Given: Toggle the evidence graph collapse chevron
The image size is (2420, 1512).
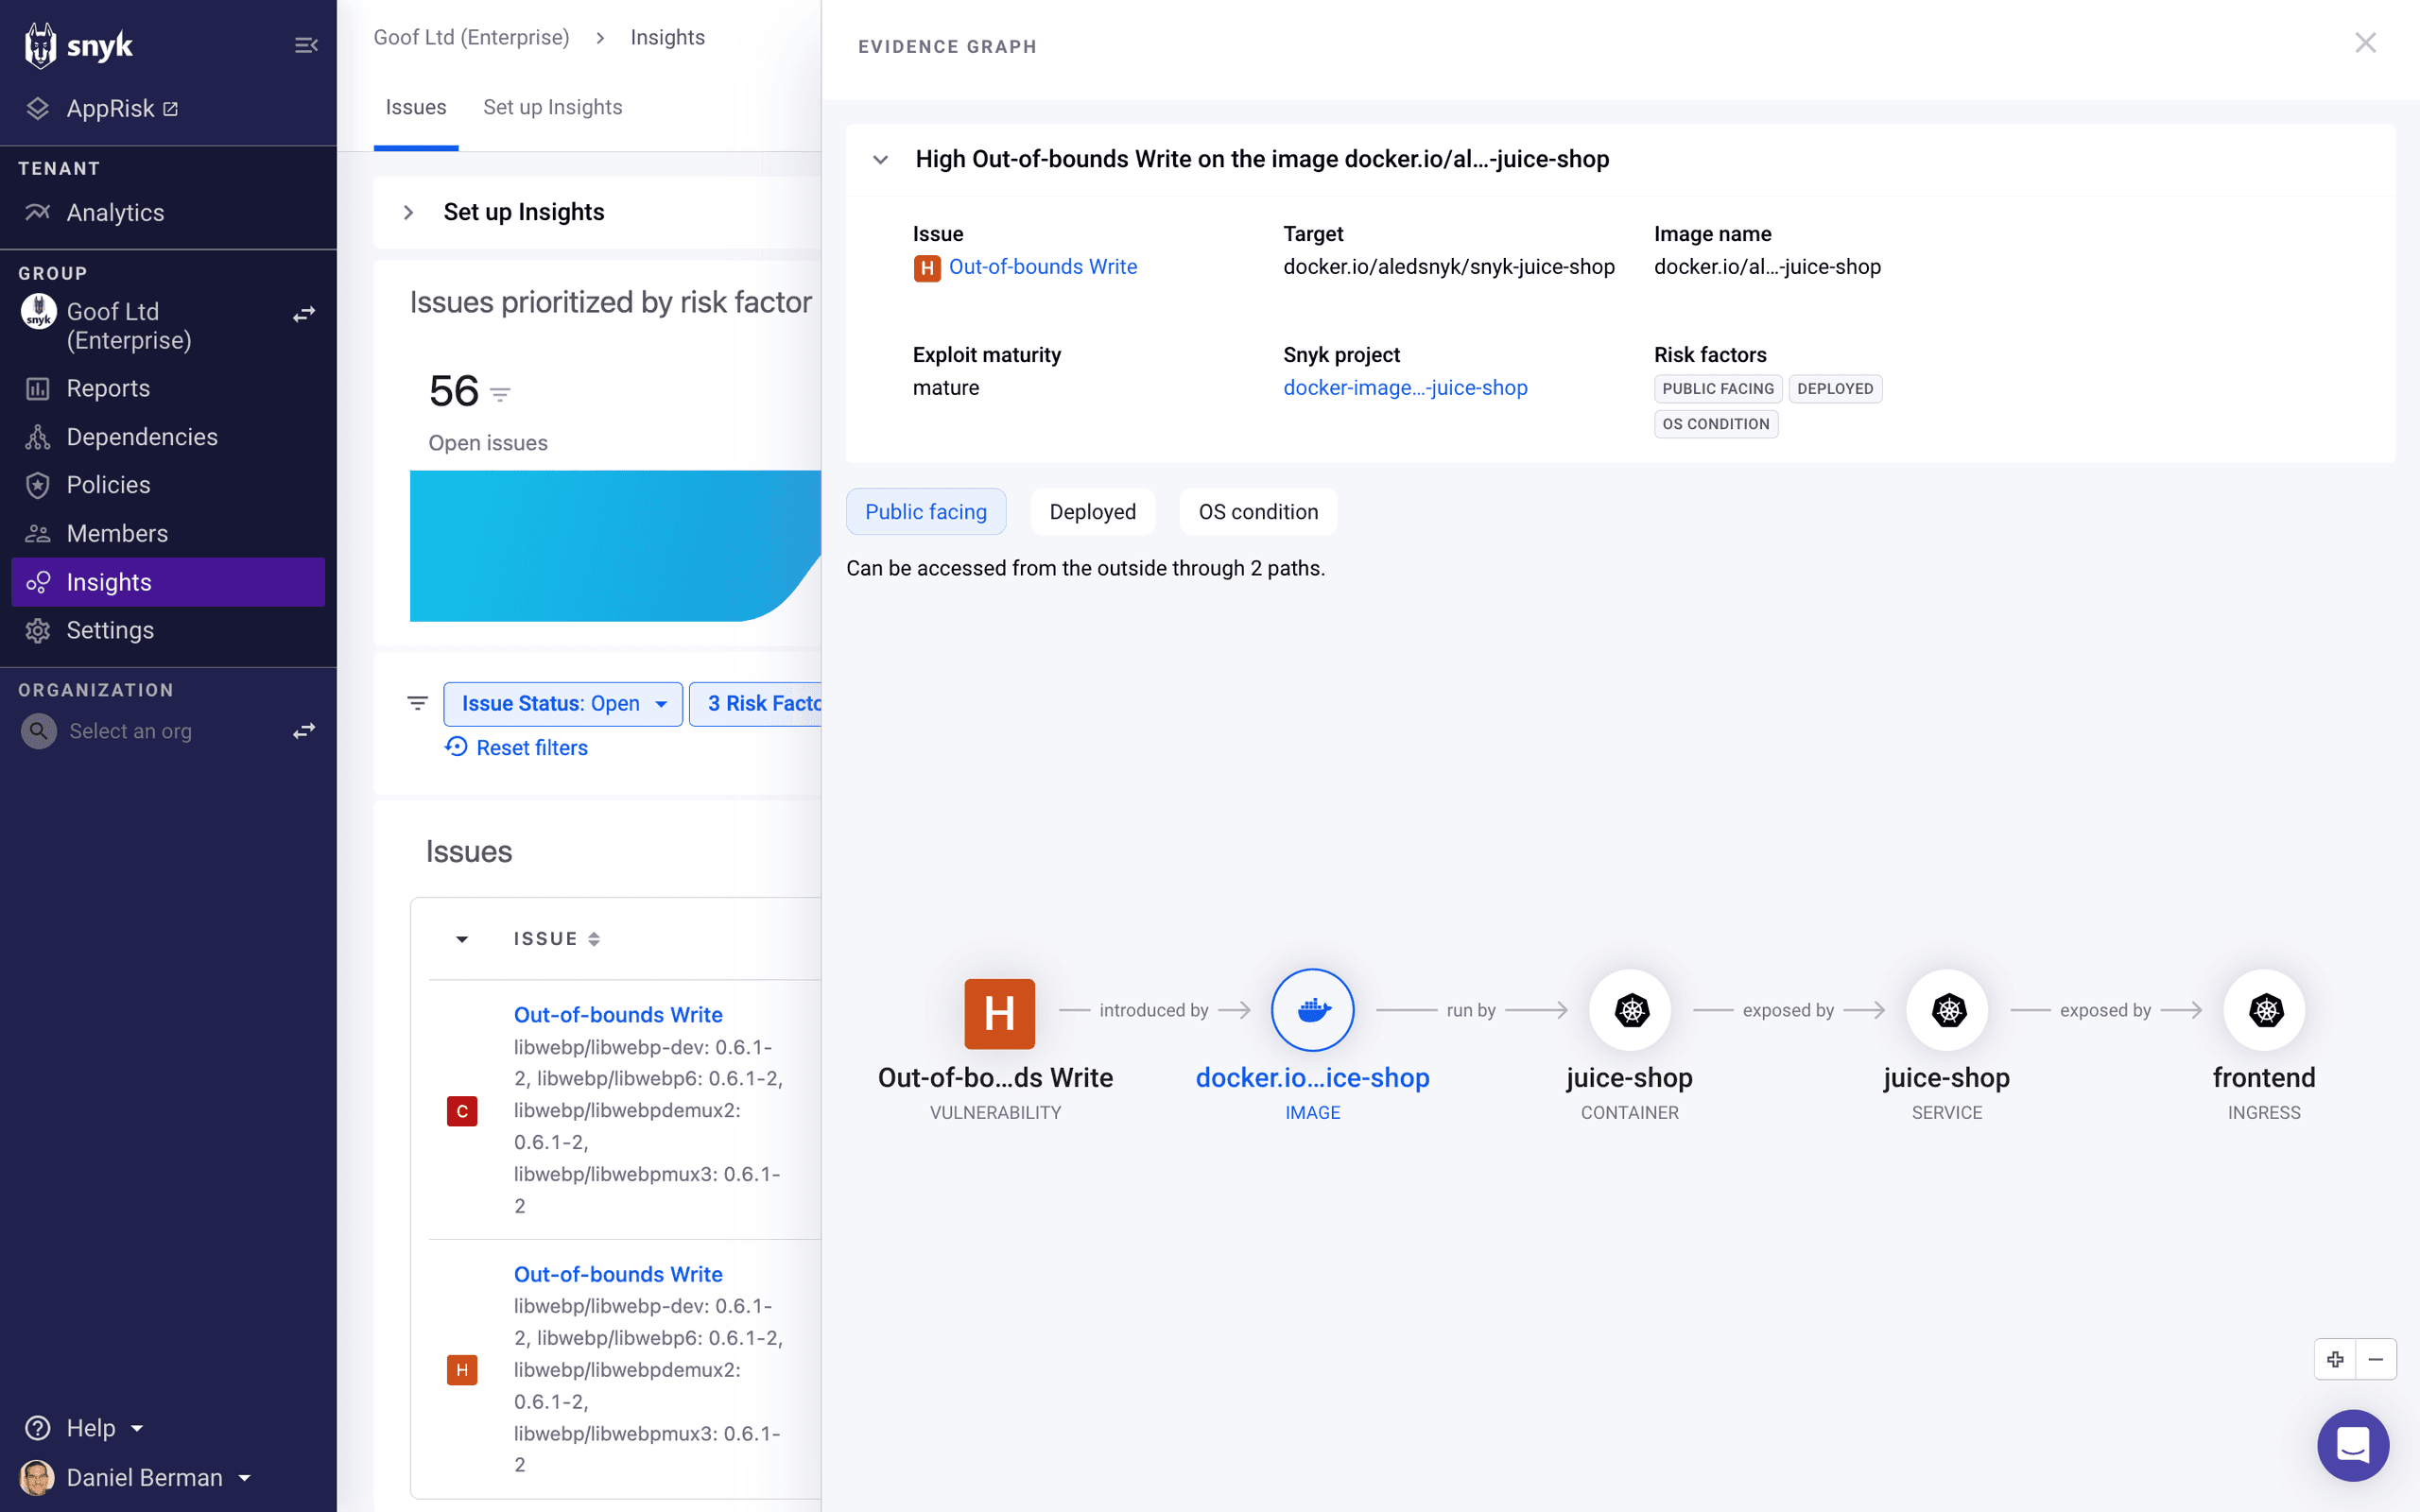Looking at the screenshot, I should [882, 161].
